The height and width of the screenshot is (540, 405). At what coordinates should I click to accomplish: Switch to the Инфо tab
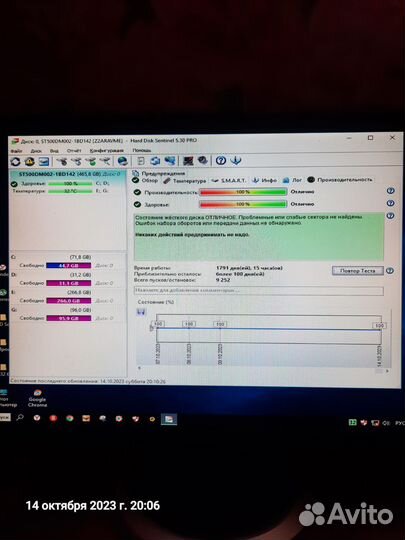(x=264, y=180)
